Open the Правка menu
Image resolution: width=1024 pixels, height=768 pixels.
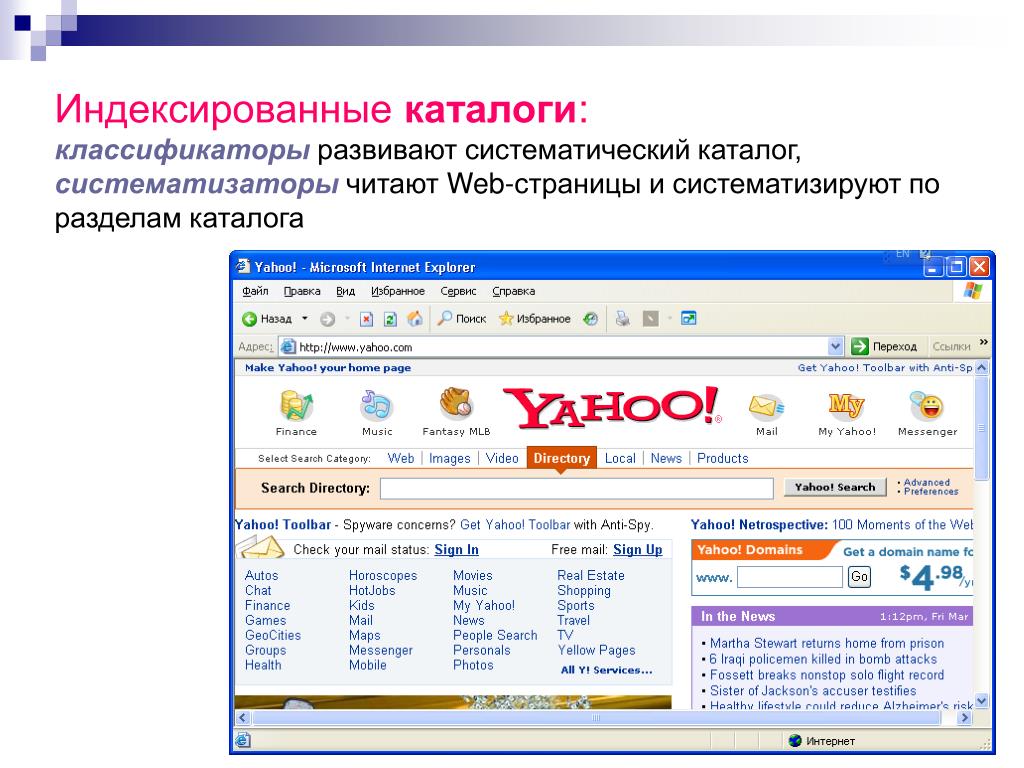(x=302, y=291)
